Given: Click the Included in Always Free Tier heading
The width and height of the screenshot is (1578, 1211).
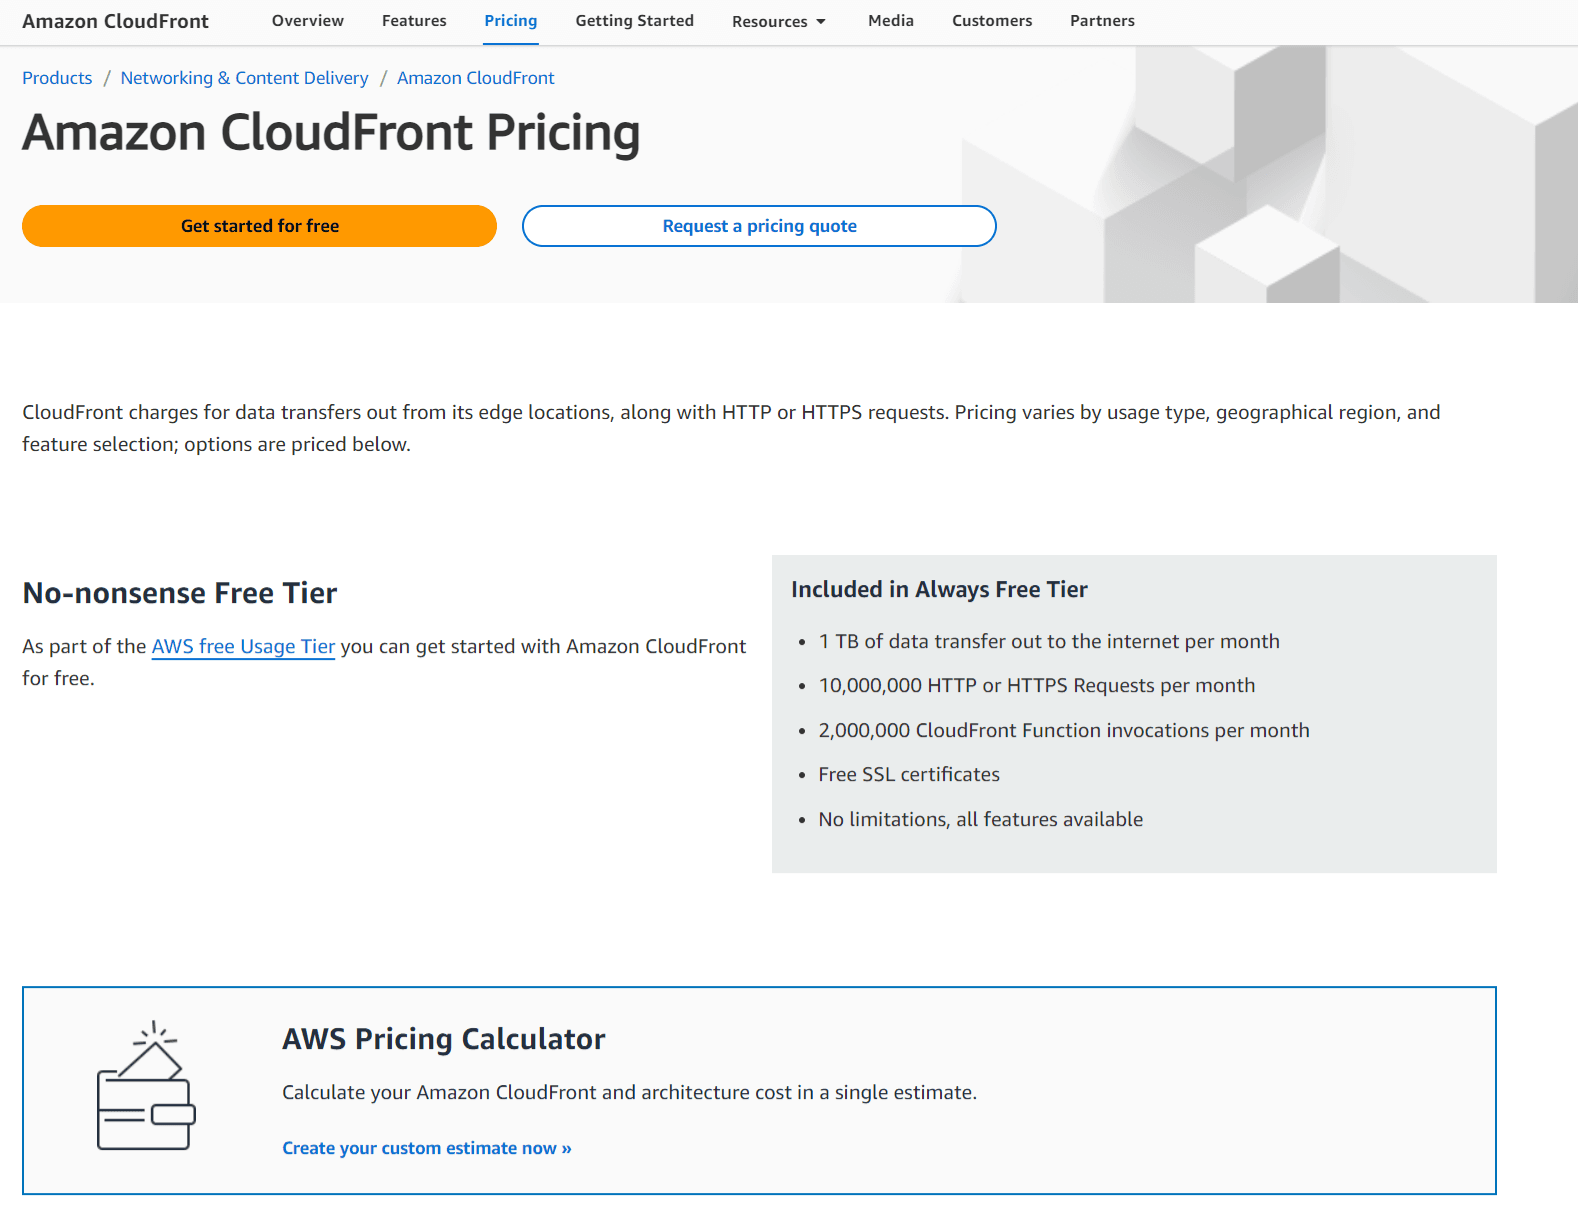Looking at the screenshot, I should [x=939, y=590].
